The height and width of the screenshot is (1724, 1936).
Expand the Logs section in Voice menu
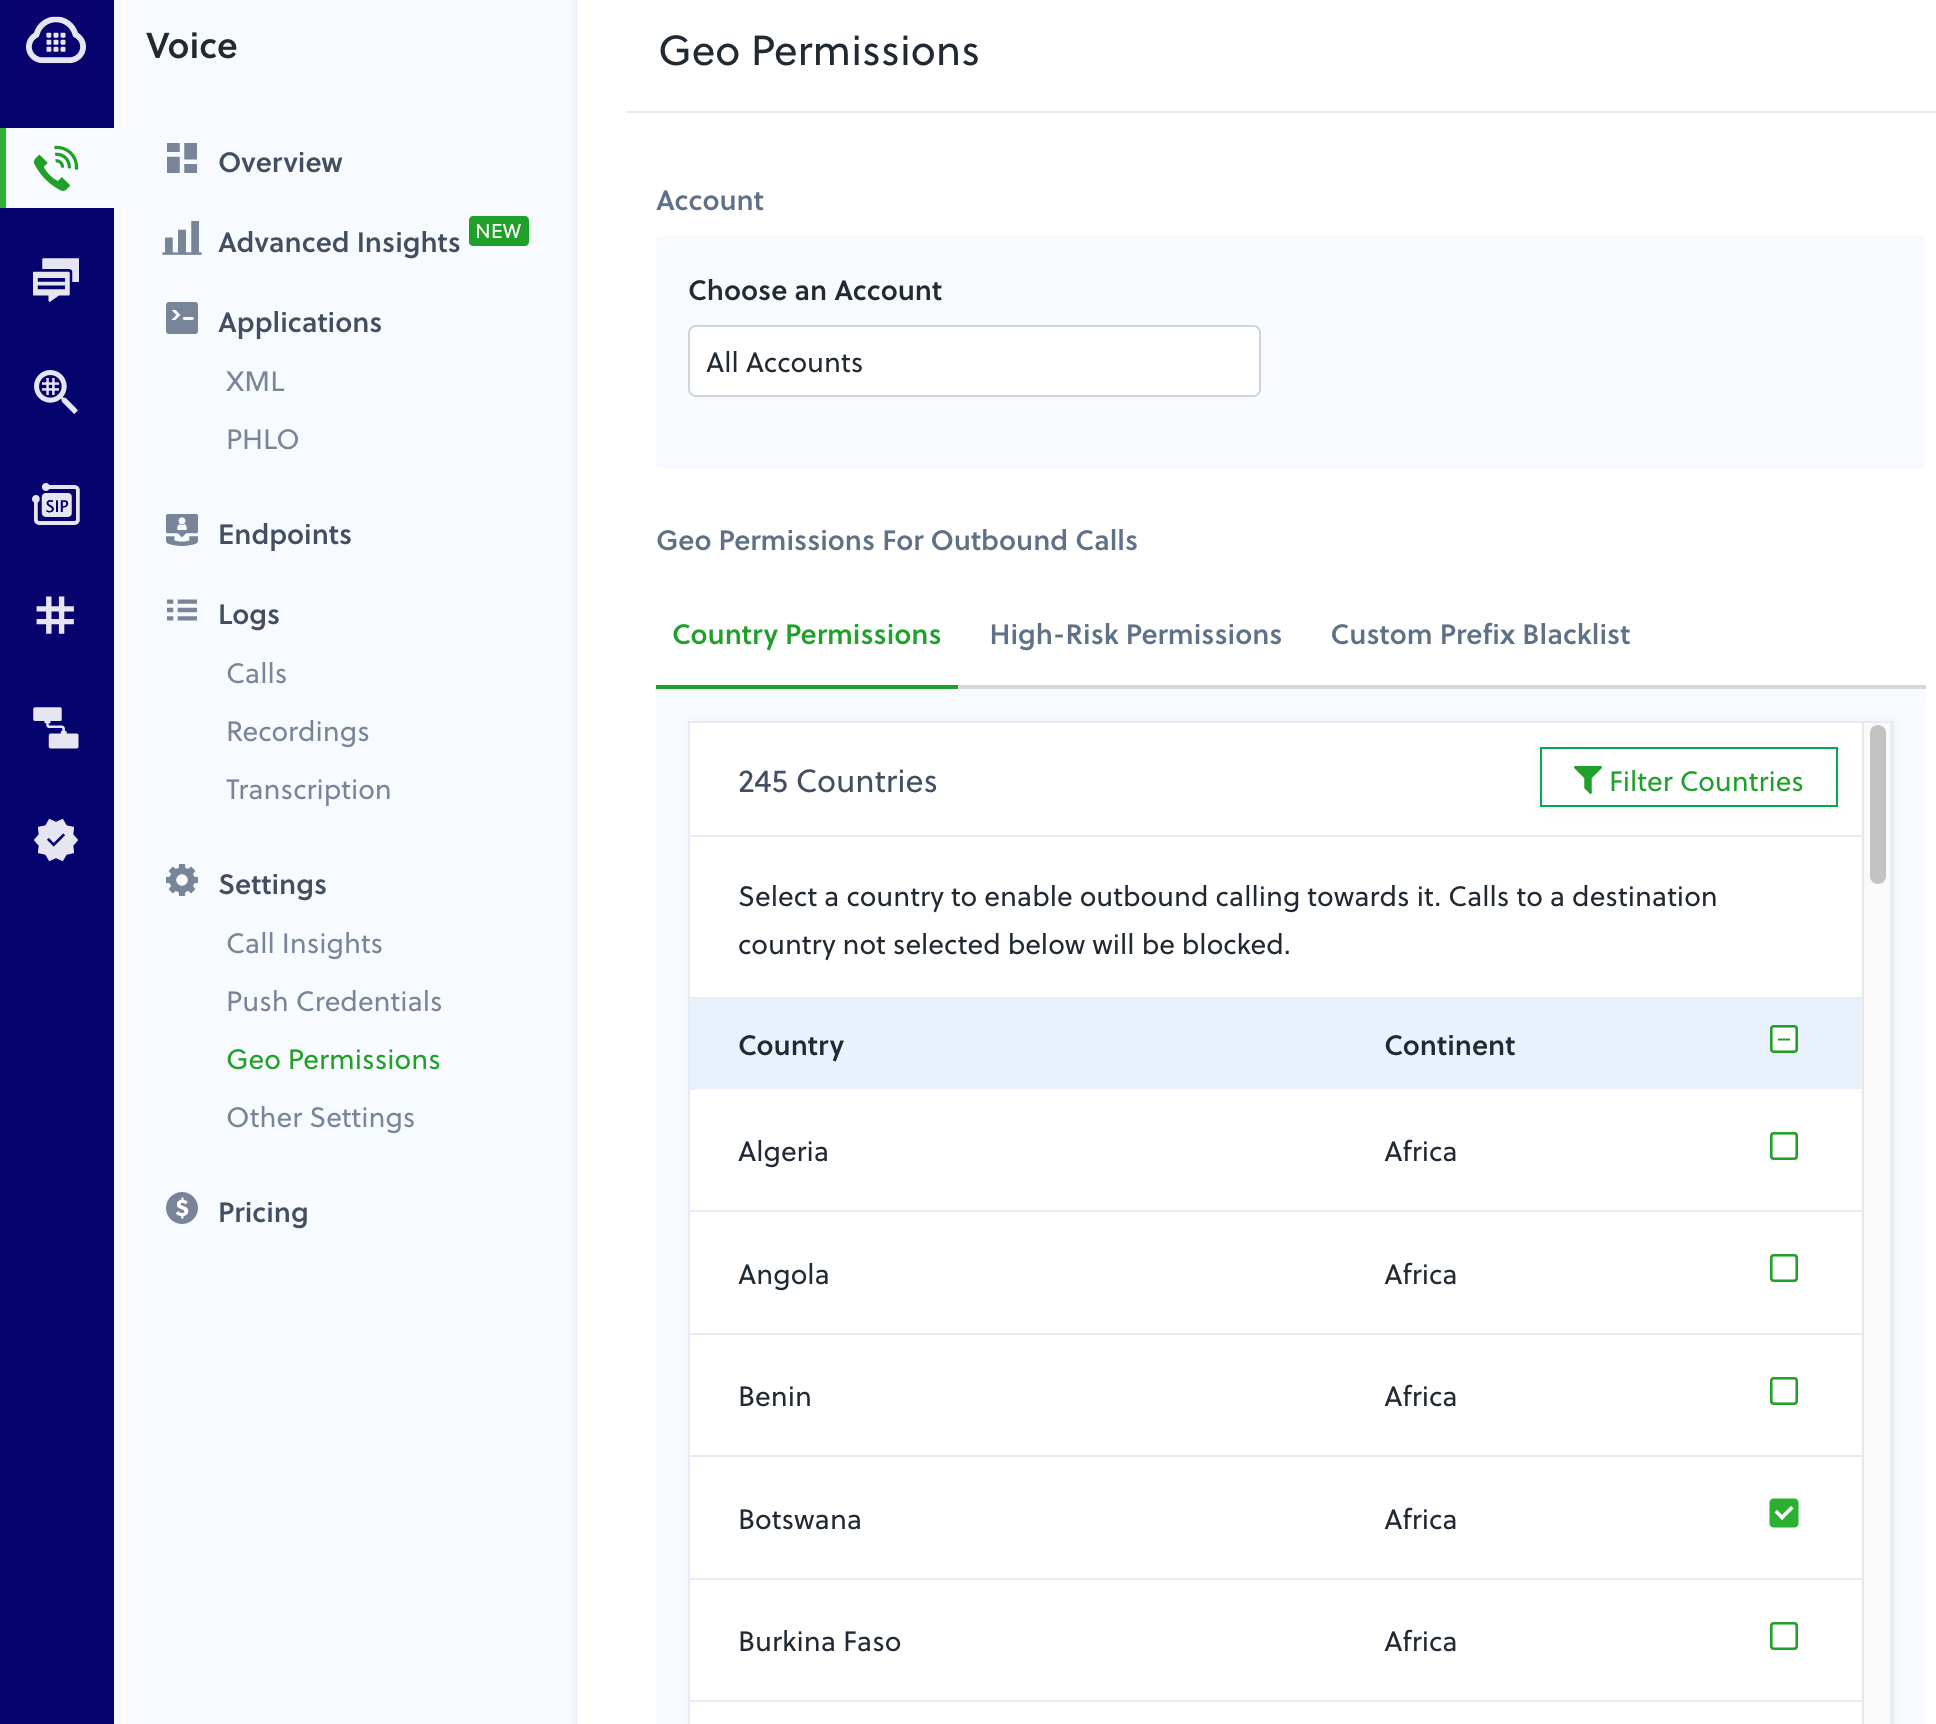point(248,614)
